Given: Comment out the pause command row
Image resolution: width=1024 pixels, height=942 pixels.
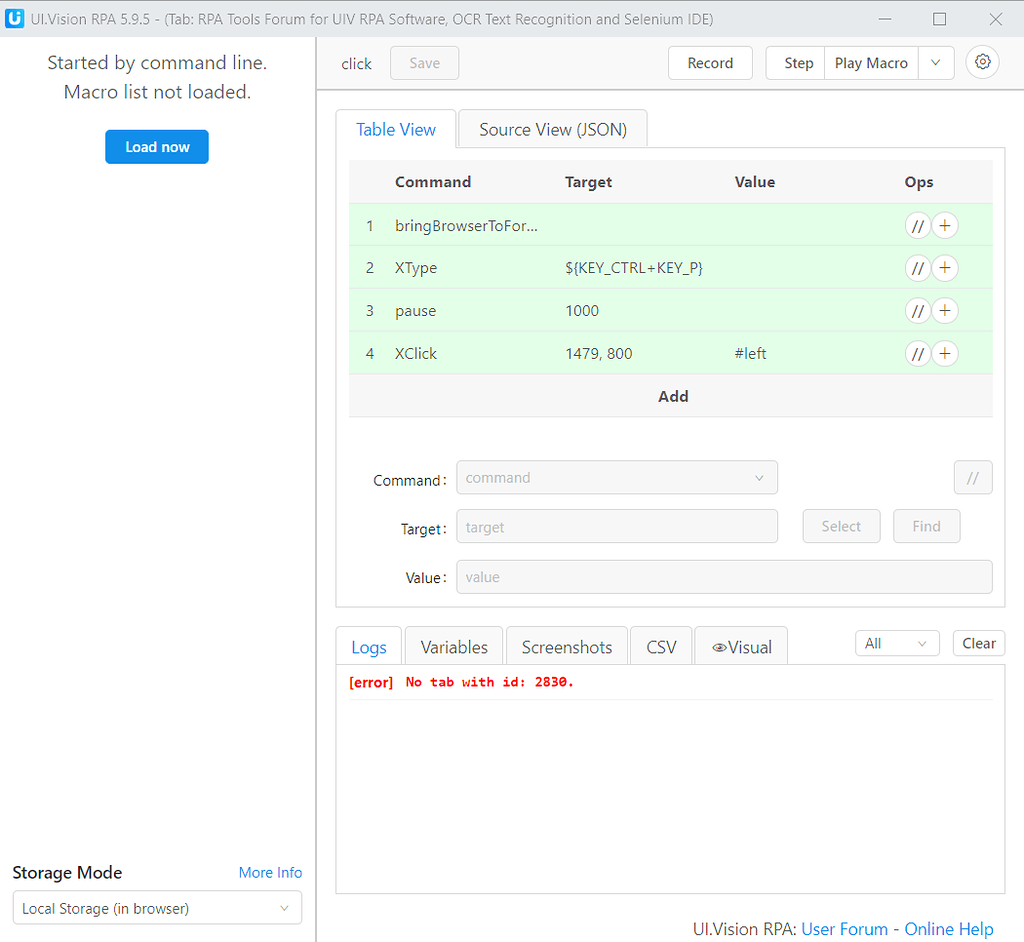Looking at the screenshot, I should click(917, 310).
